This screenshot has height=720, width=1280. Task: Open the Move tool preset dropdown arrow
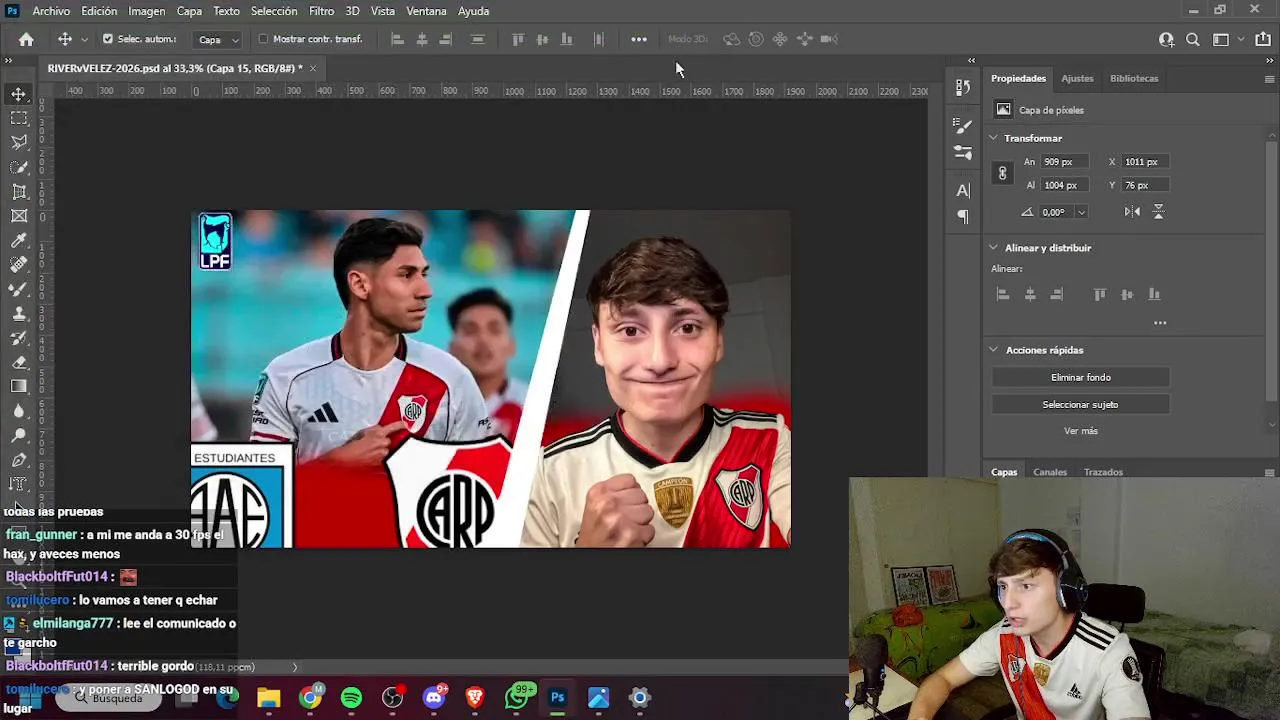(x=84, y=40)
